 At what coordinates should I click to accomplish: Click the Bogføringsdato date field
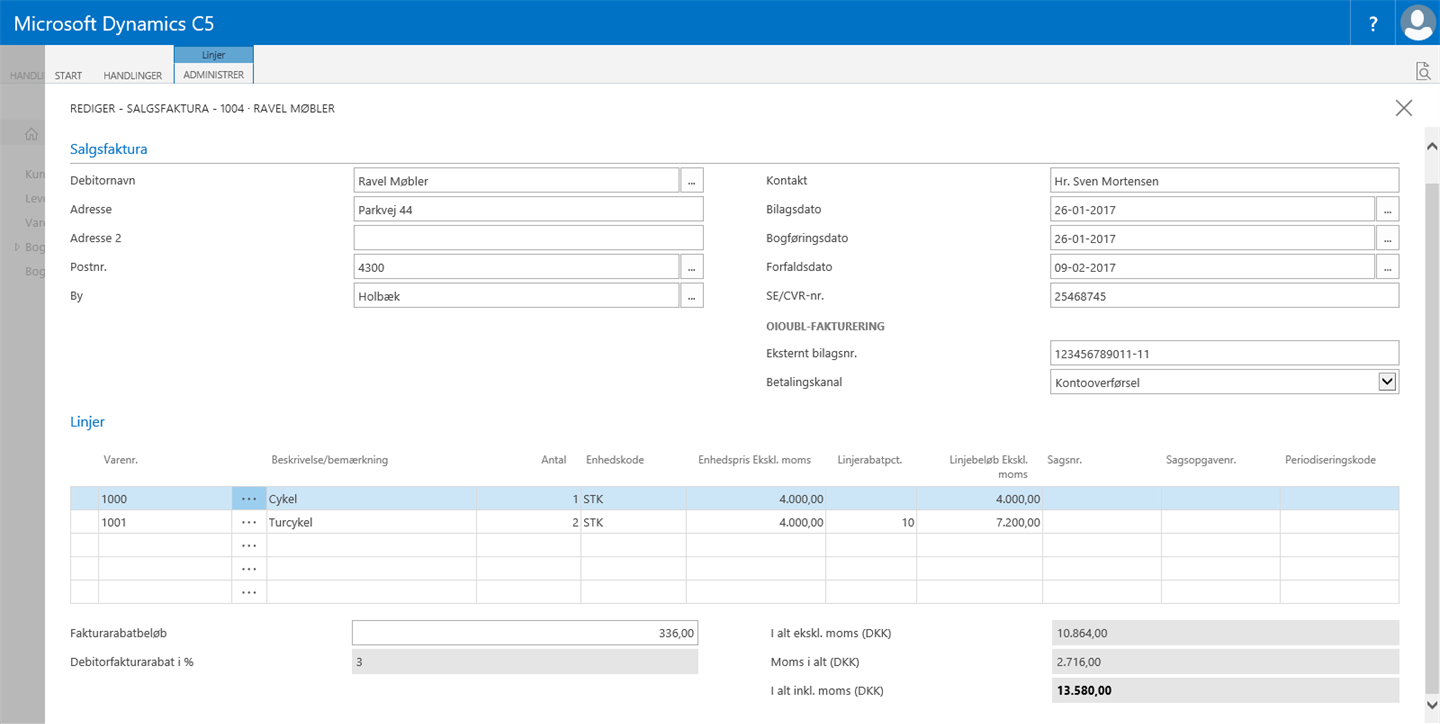pyautogui.click(x=1212, y=238)
